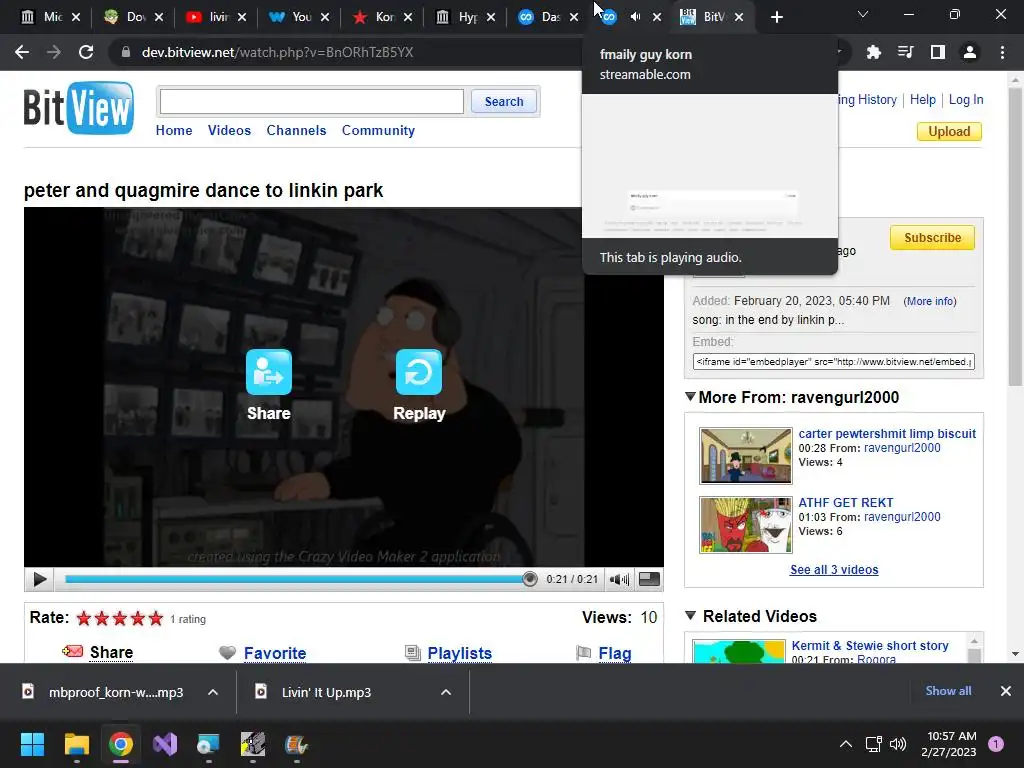This screenshot has height=768, width=1024.
Task: Go back with the browser back arrow
Action: click(x=22, y=52)
